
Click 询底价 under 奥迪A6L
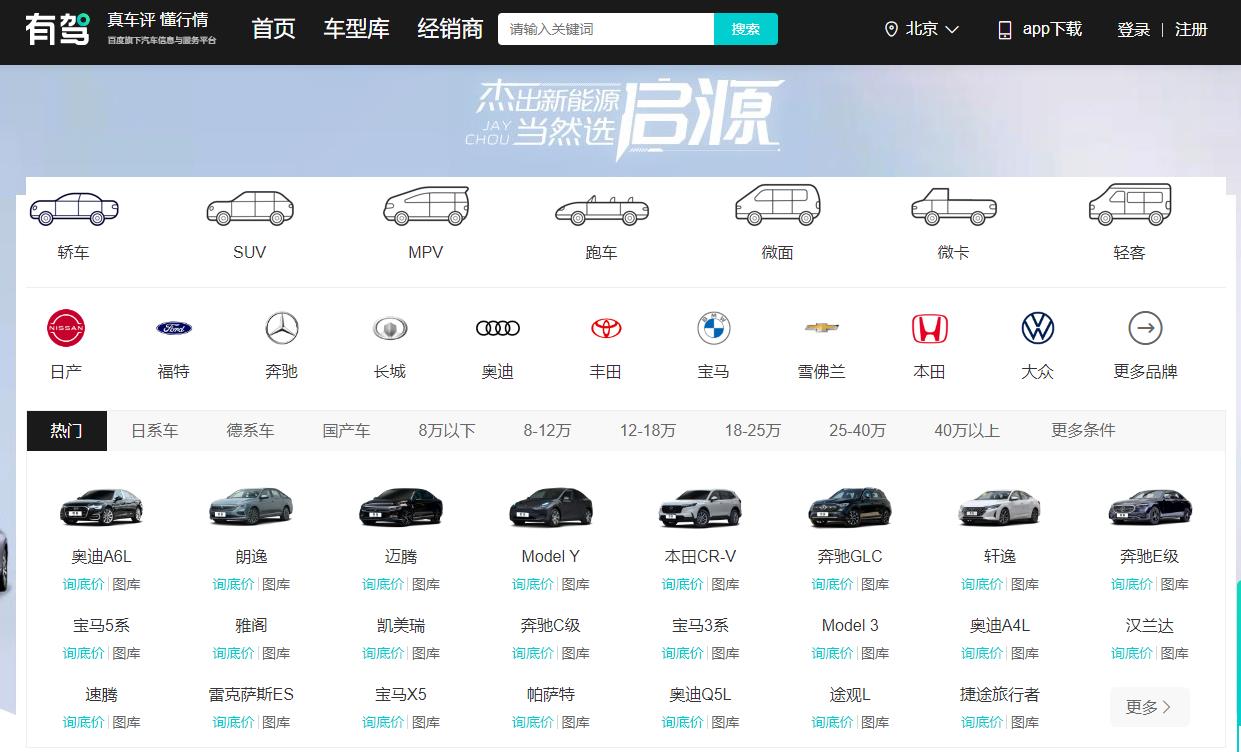tap(83, 584)
